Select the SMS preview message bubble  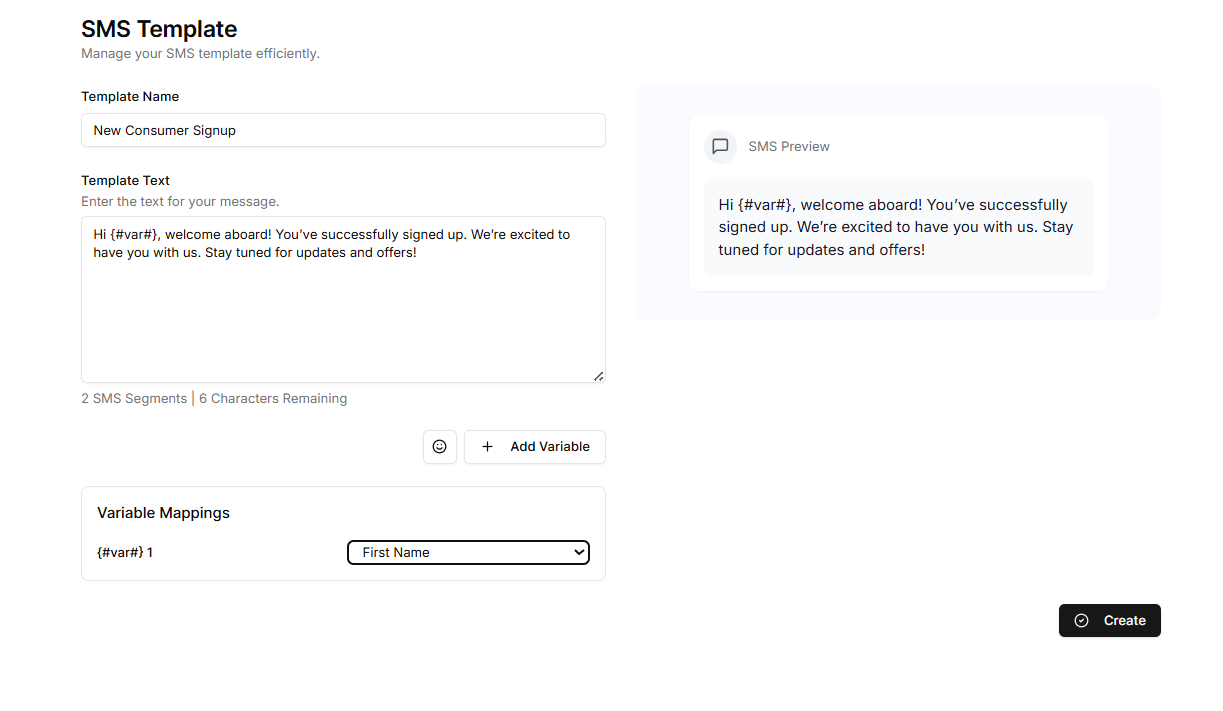[898, 227]
